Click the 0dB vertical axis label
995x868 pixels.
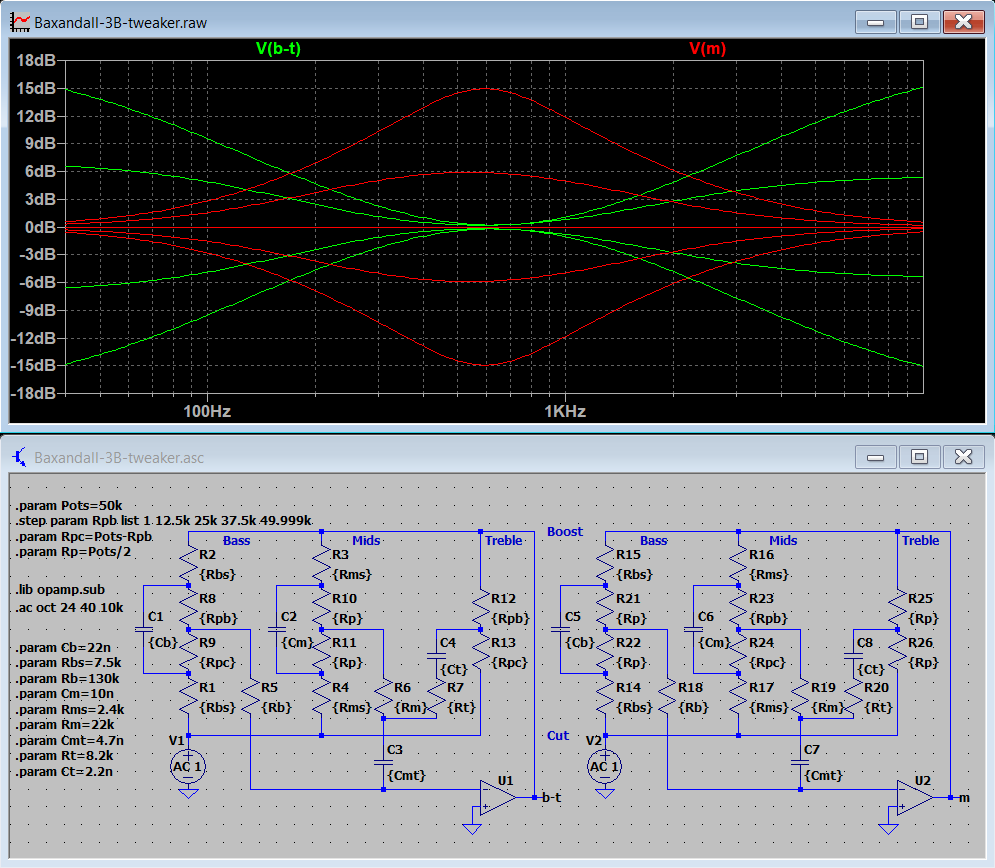click(x=41, y=227)
